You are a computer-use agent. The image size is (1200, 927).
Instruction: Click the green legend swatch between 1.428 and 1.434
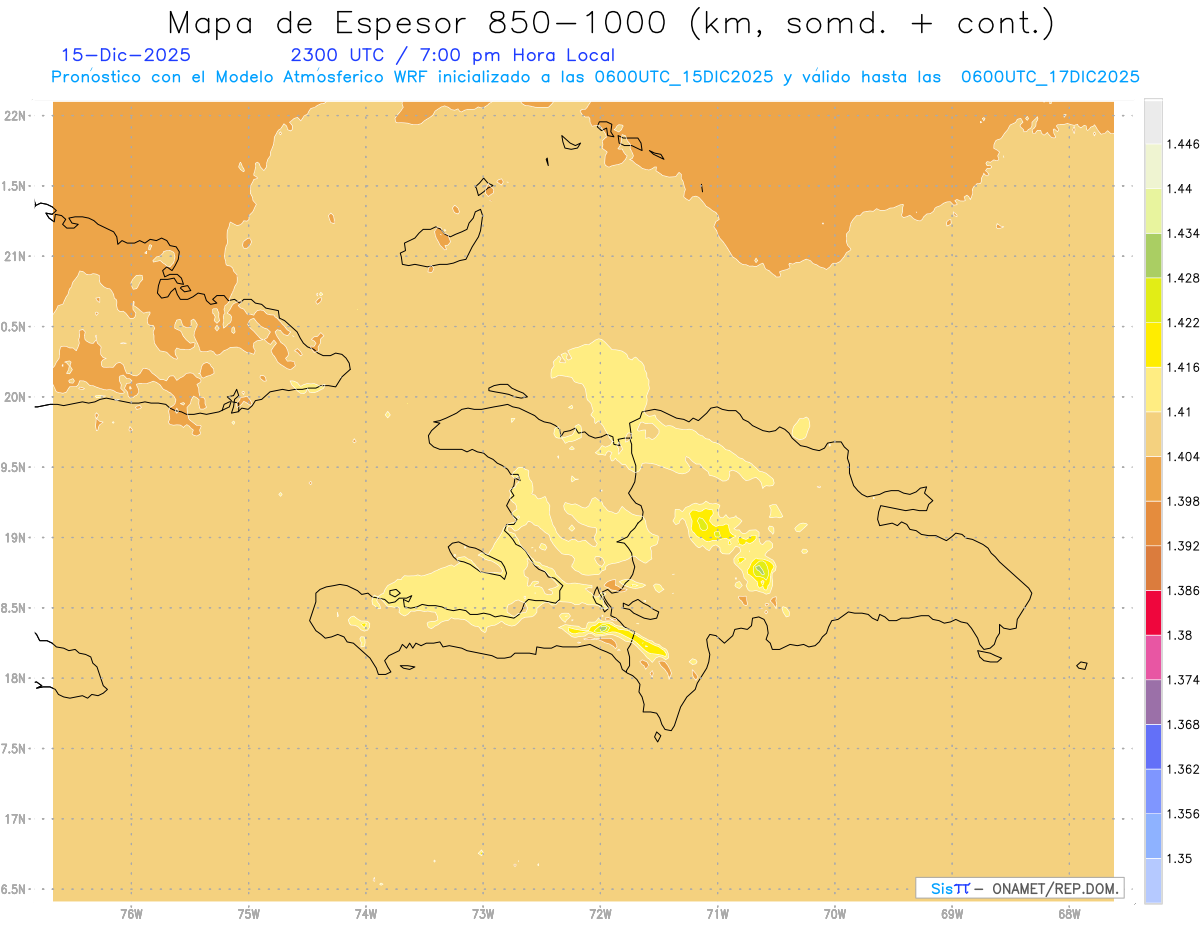point(1153,255)
